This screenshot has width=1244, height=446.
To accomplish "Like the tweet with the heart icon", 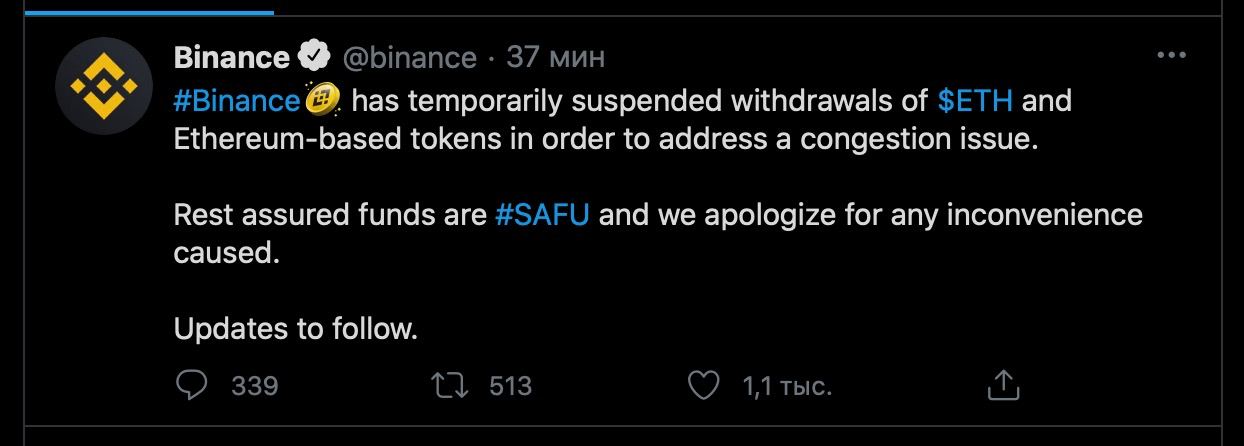I will pyautogui.click(x=705, y=385).
